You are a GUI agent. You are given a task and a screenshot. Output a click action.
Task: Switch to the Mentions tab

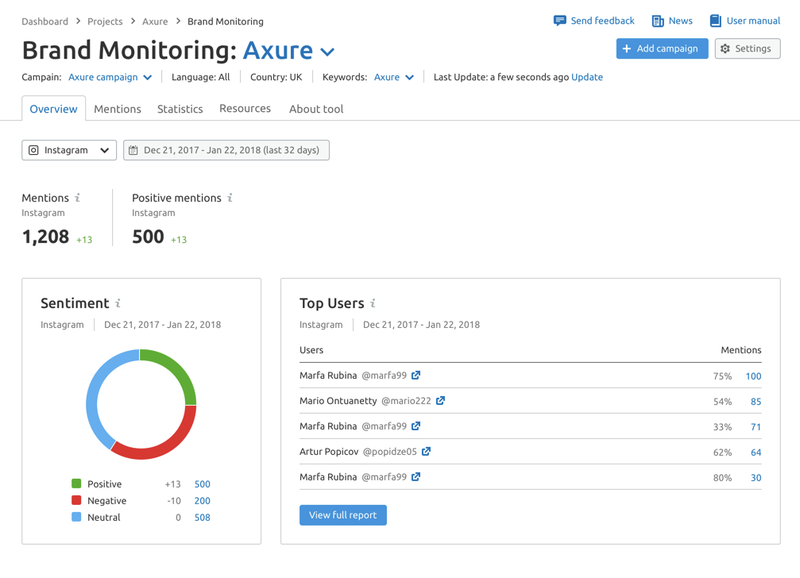[117, 109]
